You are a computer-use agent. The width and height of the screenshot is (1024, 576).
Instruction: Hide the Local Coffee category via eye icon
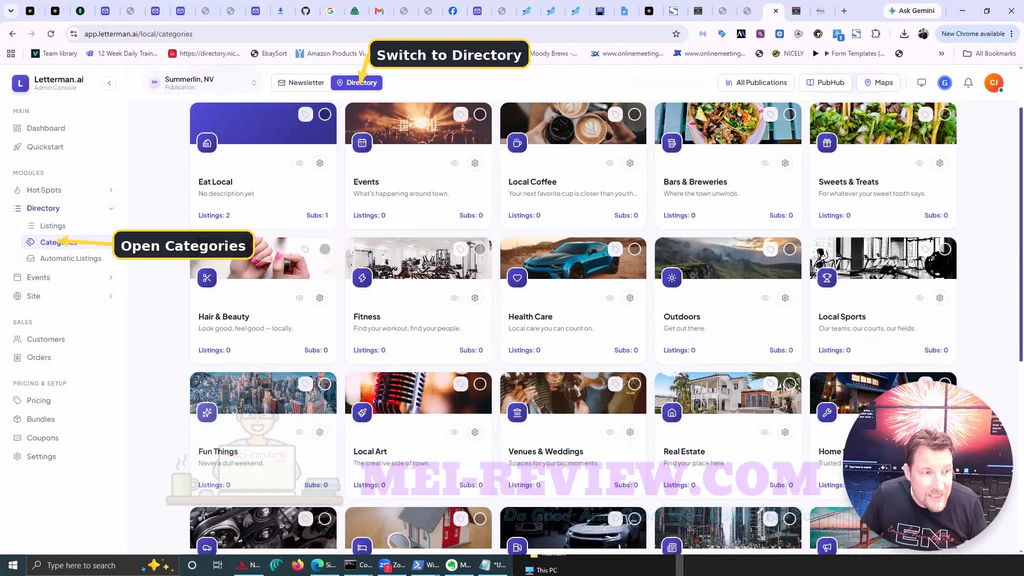pos(610,163)
